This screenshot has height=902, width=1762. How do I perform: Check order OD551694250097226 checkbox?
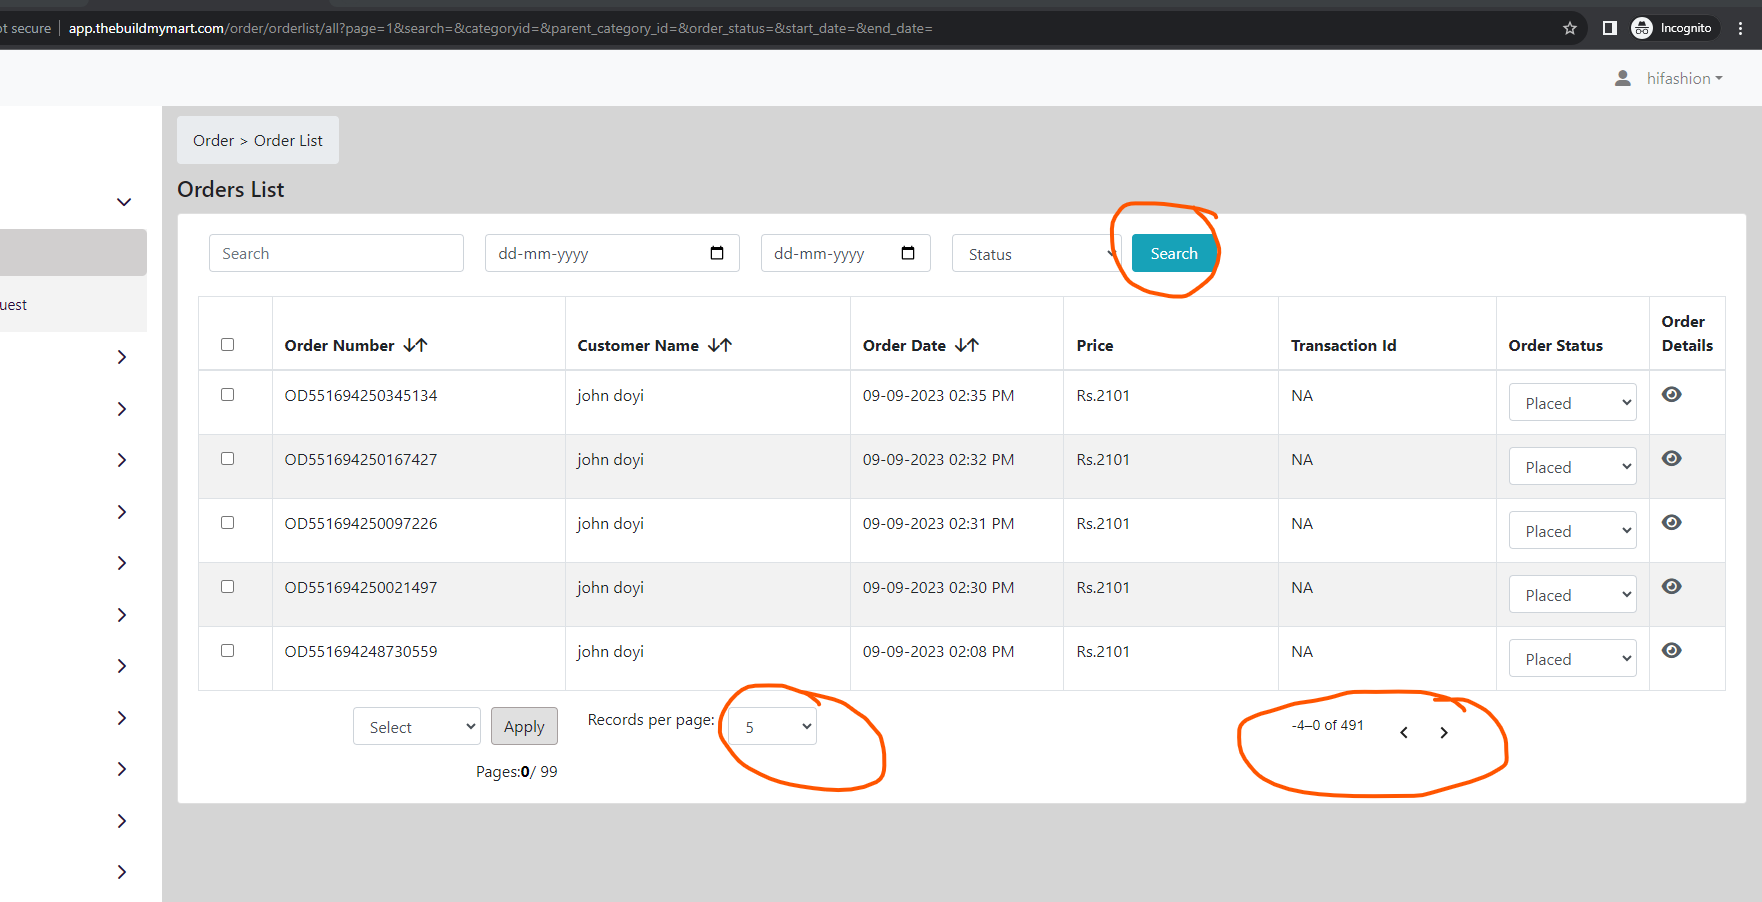point(228,523)
